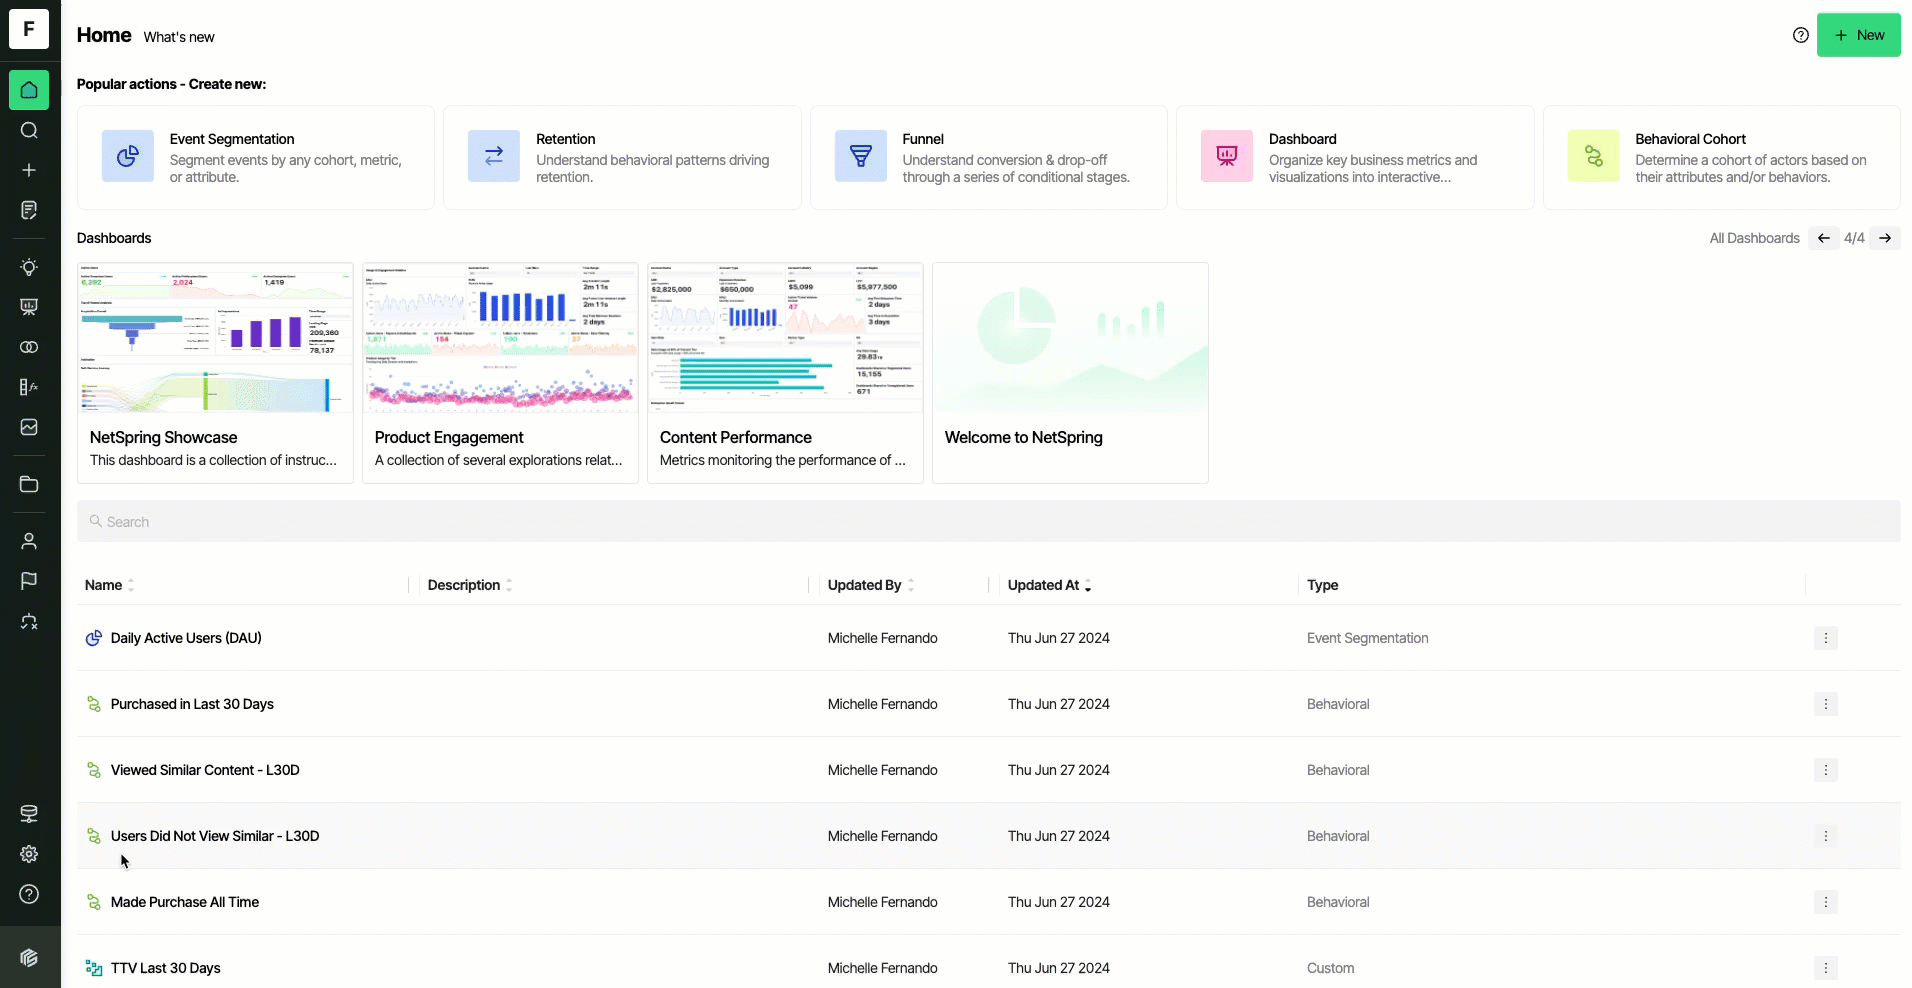Open settings gear in sidebar

pyautogui.click(x=29, y=854)
